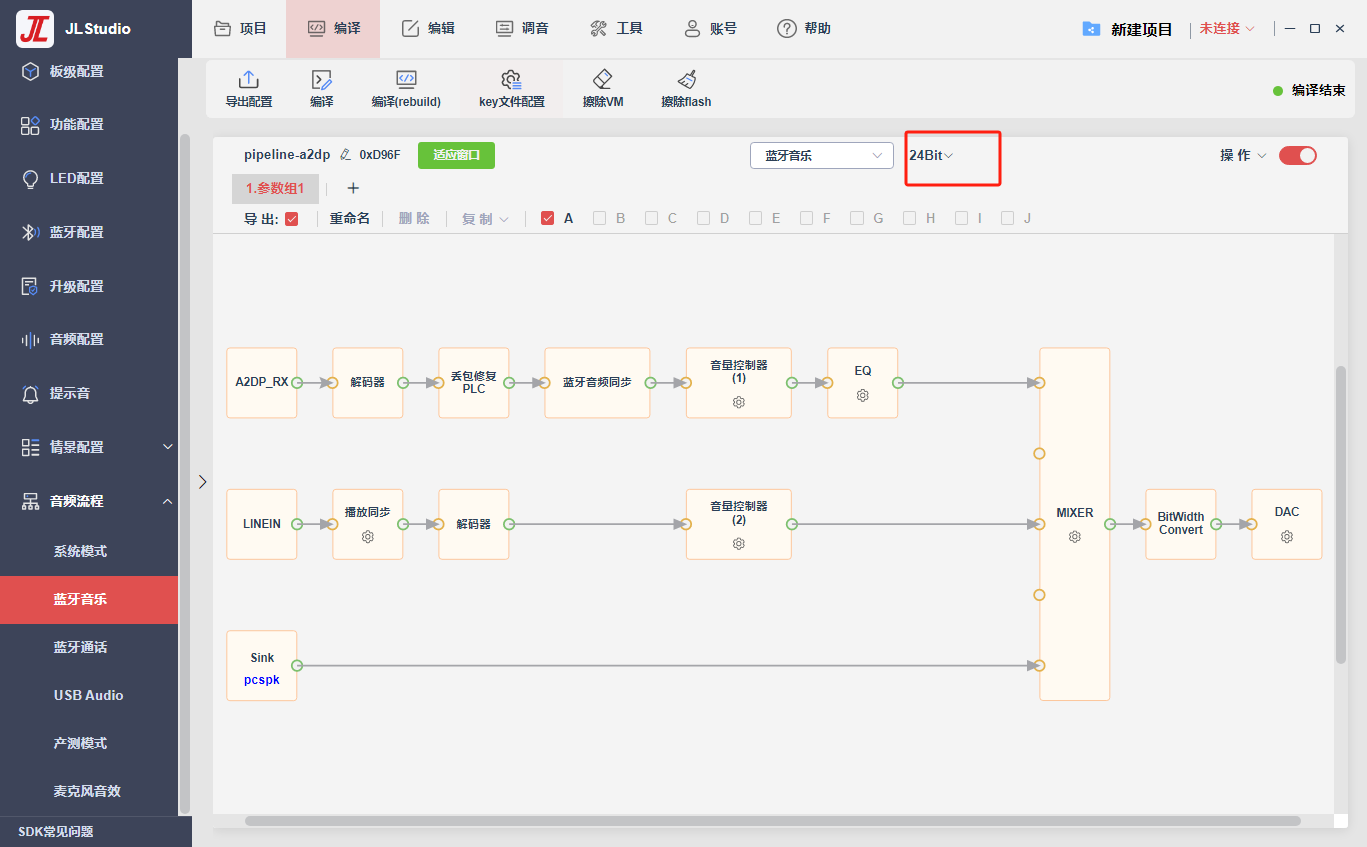Open settings gear of 音量控制器(2) node
Viewport: 1367px width, 847px height.
coord(739,544)
